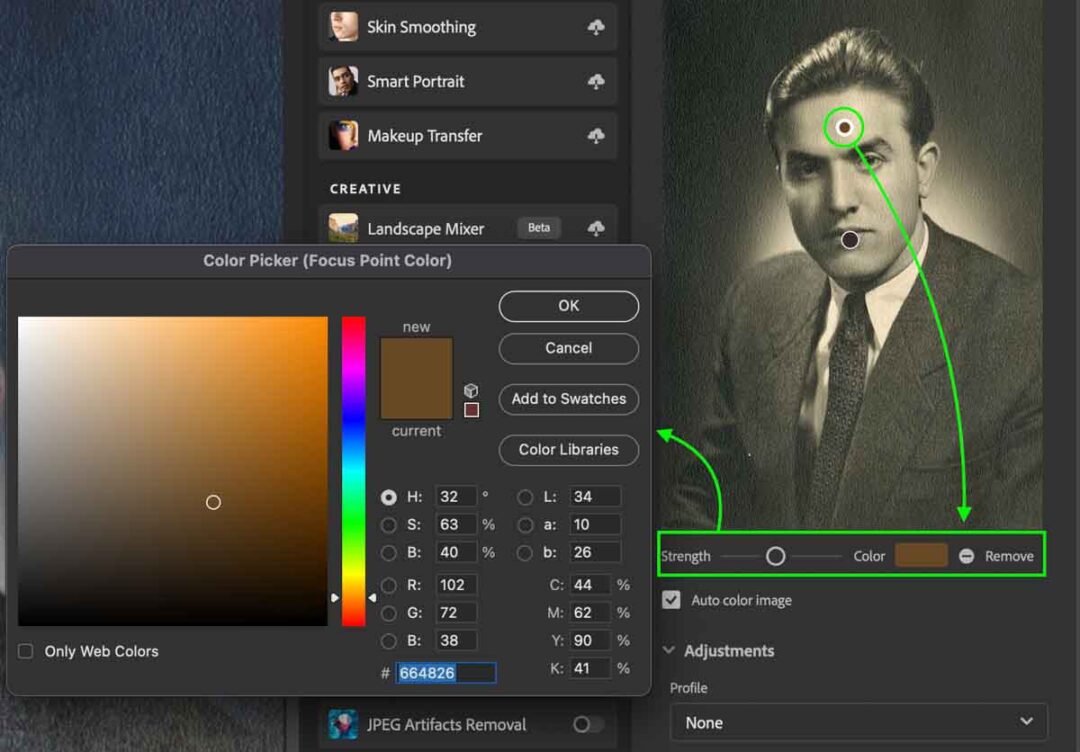Select the Makeup Transfer filter icon

(x=343, y=136)
